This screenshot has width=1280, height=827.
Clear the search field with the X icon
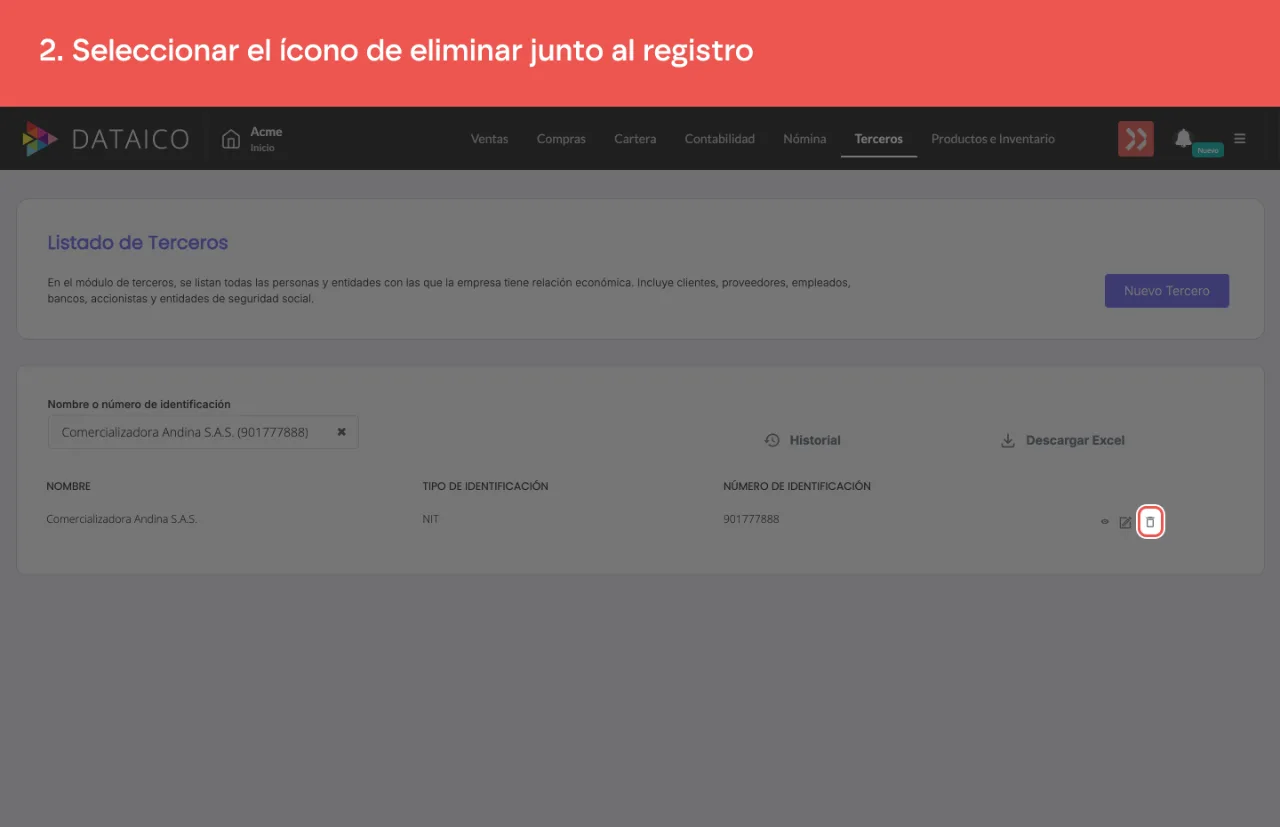[x=341, y=432]
